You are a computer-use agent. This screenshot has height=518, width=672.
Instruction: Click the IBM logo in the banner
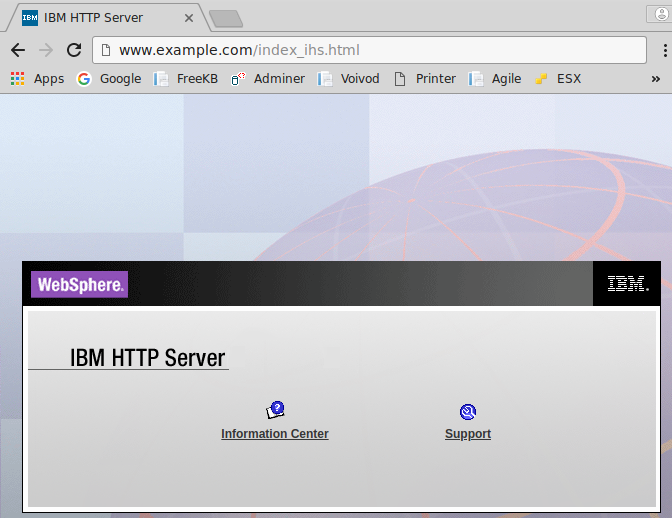[628, 284]
